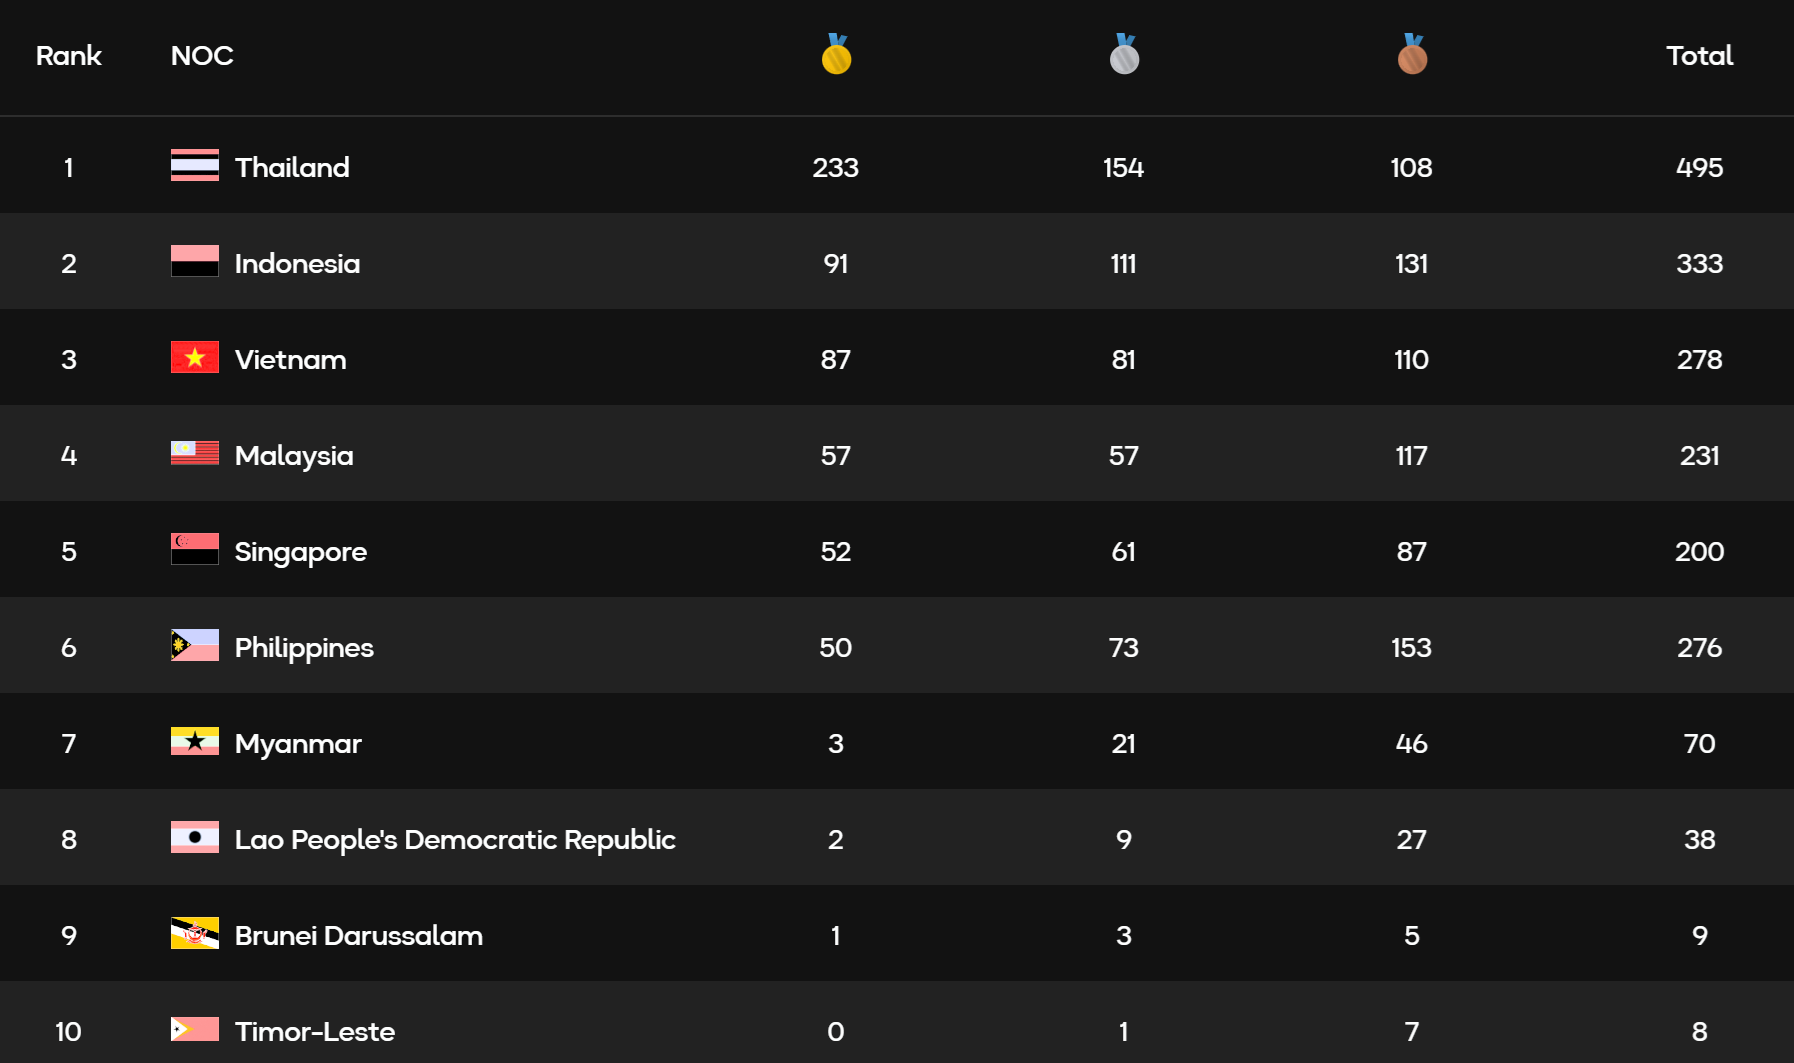This screenshot has height=1063, width=1794.
Task: Click the Thailand flag icon
Action: pos(195,165)
